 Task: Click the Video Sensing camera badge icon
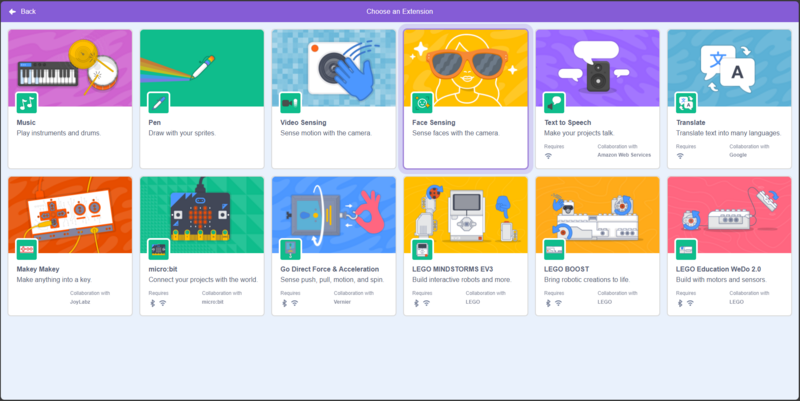coord(290,103)
